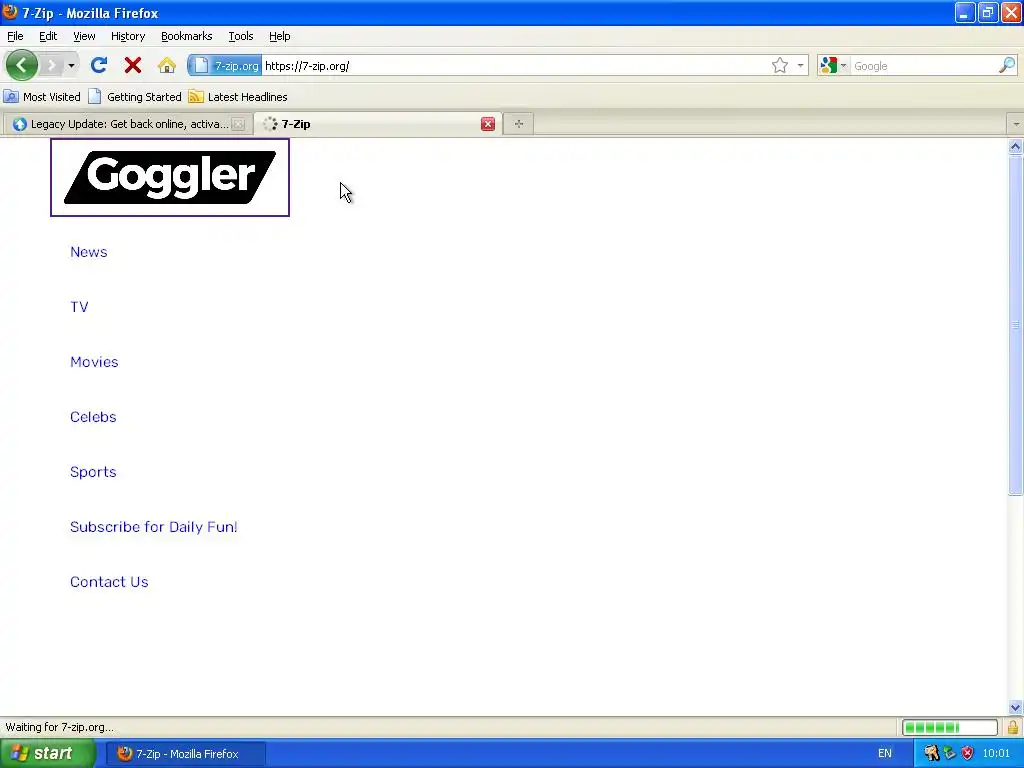The image size is (1024, 768).
Task: Click the Waiting for 7-zip.org status text
Action: [x=59, y=727]
